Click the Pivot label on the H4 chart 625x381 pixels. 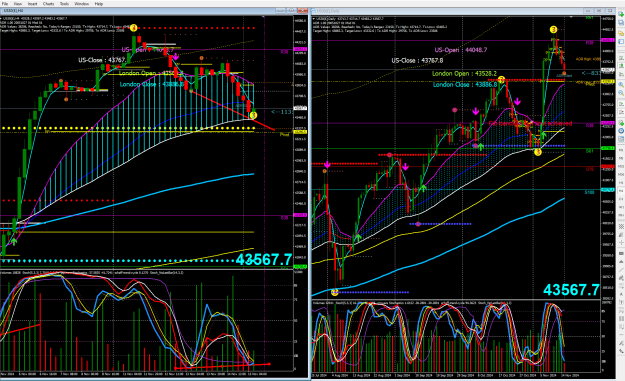point(284,135)
